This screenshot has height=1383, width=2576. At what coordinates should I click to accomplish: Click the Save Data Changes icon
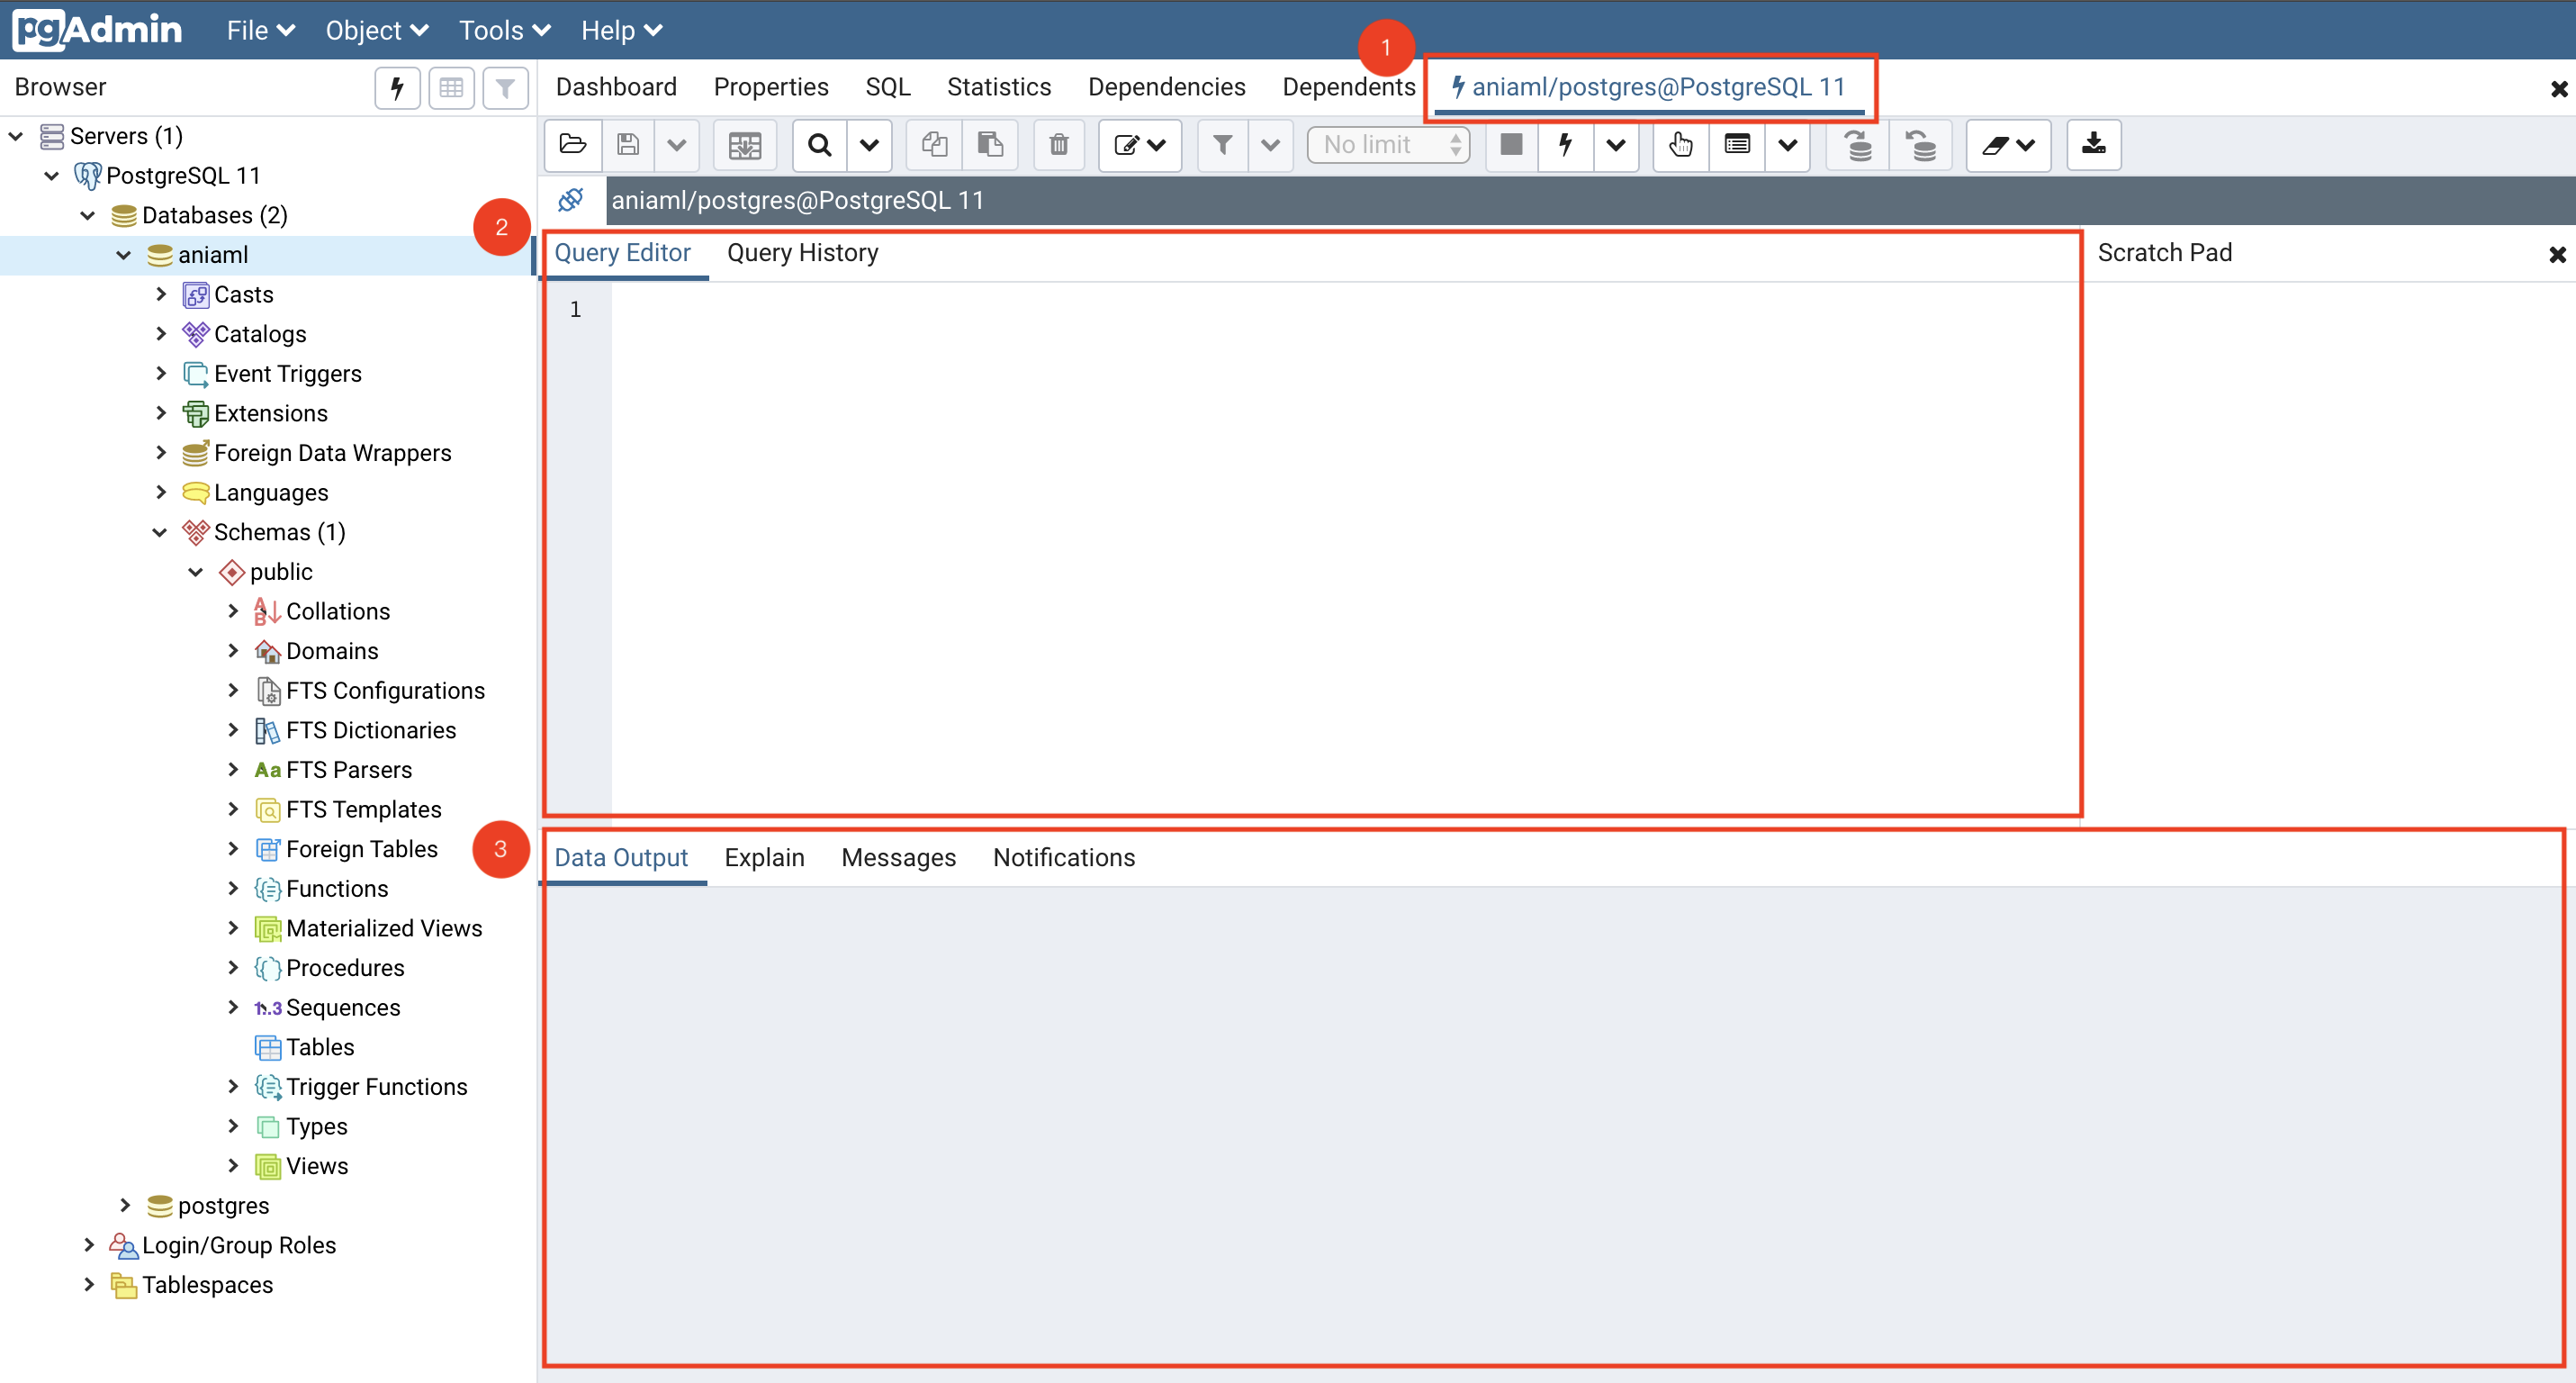[x=745, y=145]
